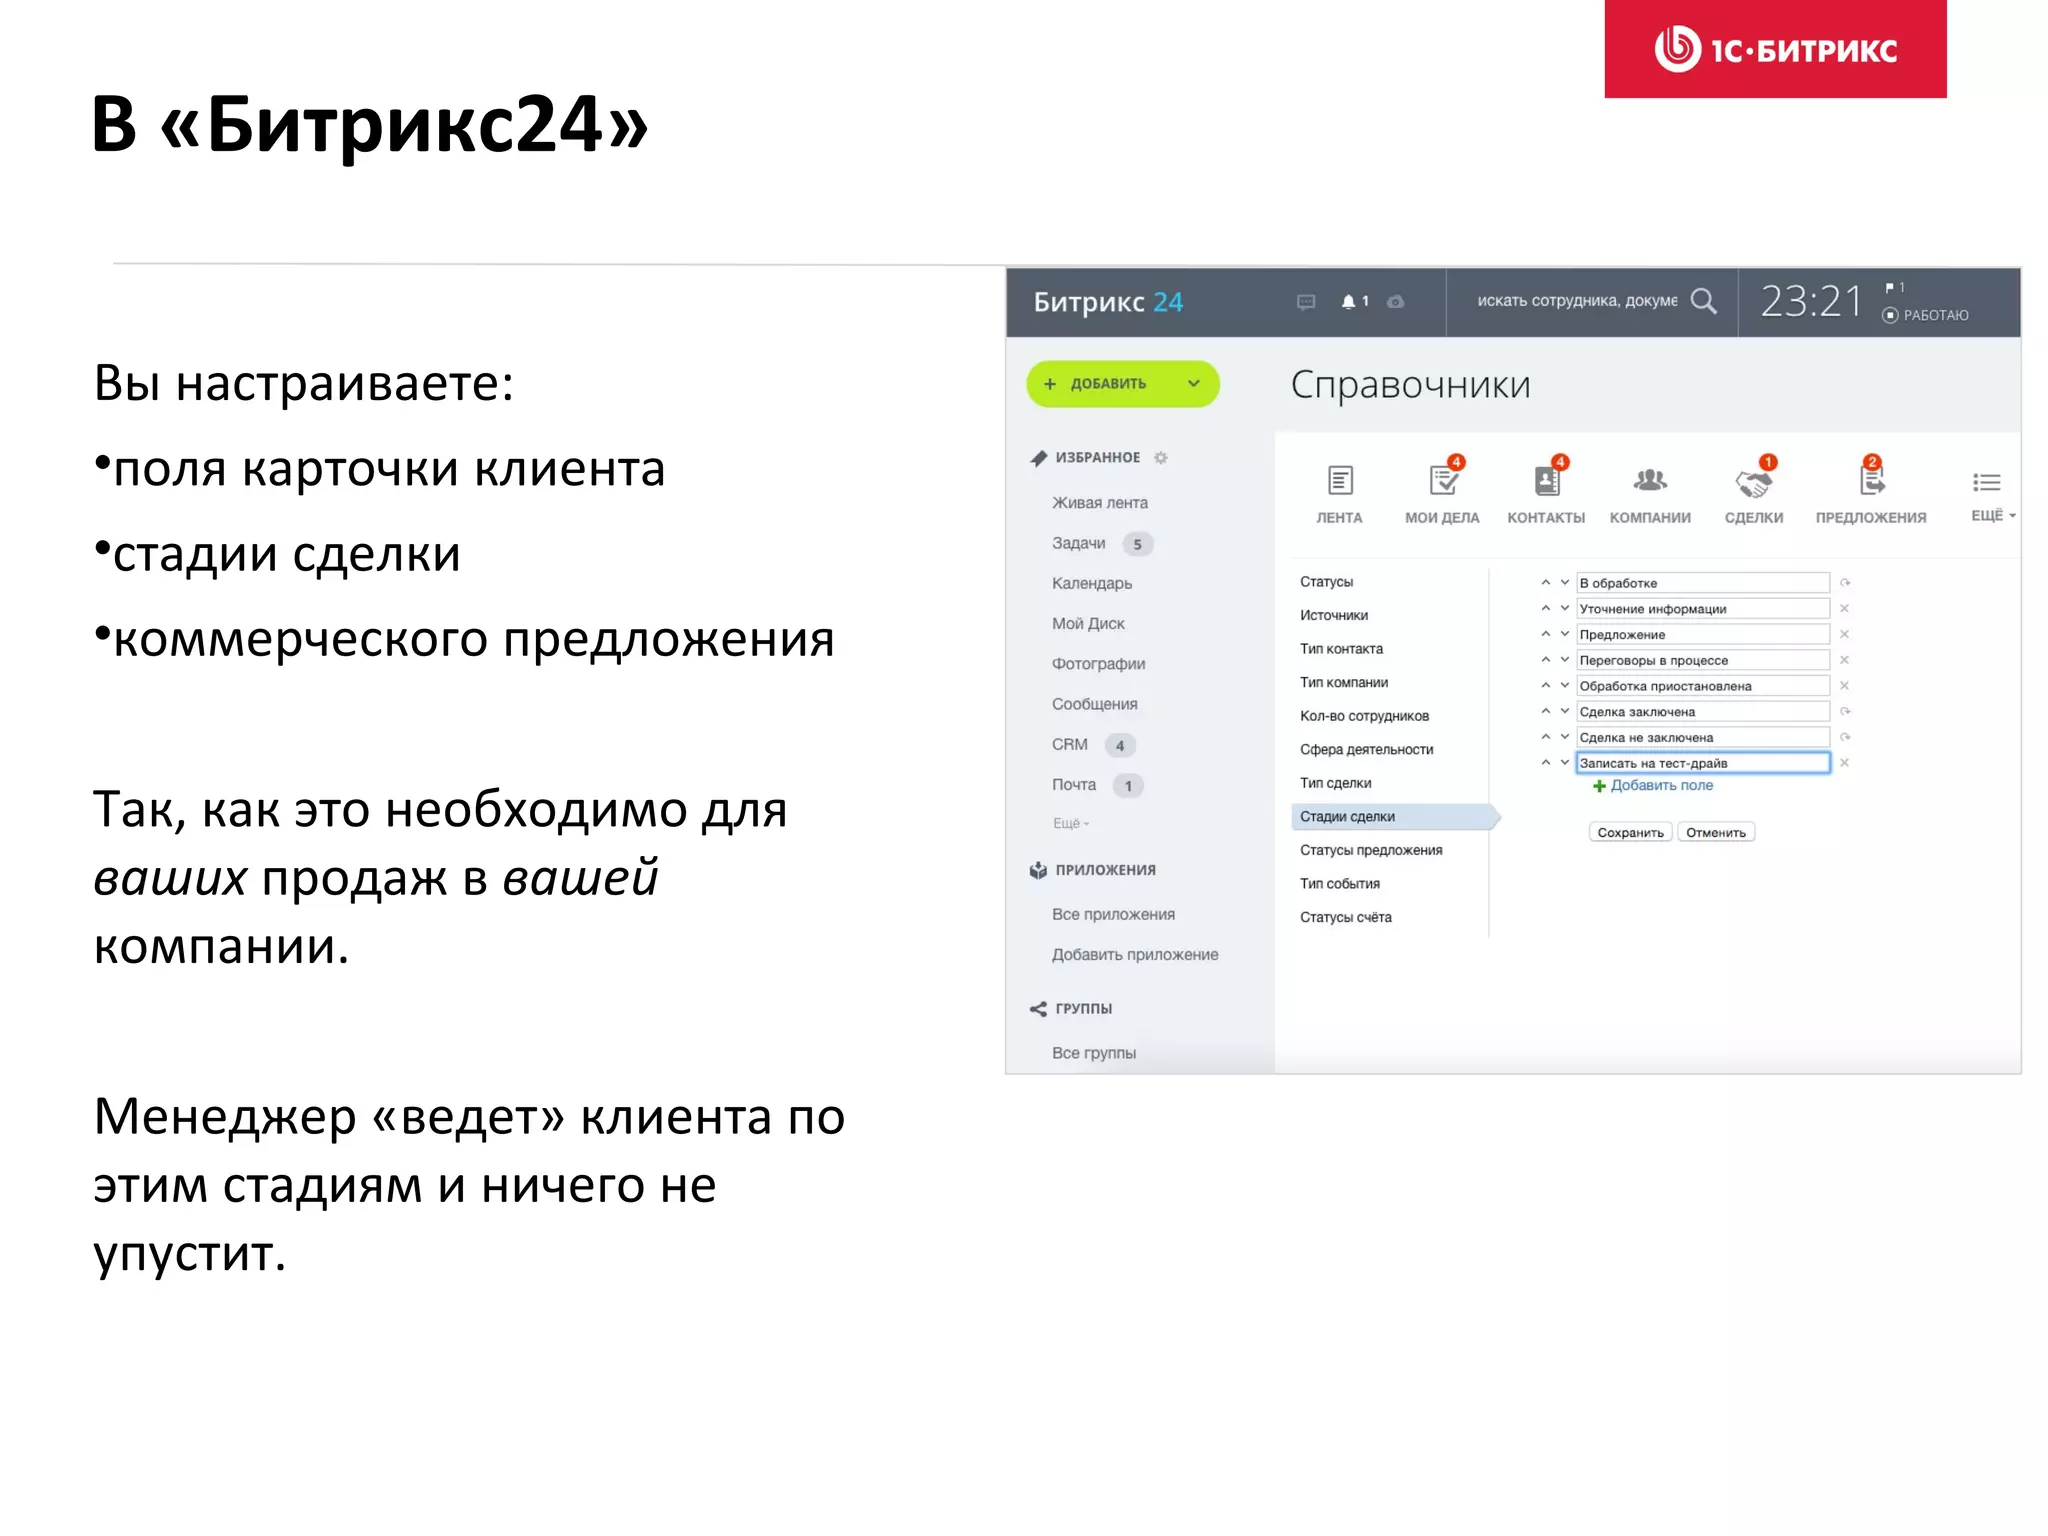This screenshot has width=2048, height=1536.
Task: Open the Мои дела icon
Action: tap(1443, 481)
